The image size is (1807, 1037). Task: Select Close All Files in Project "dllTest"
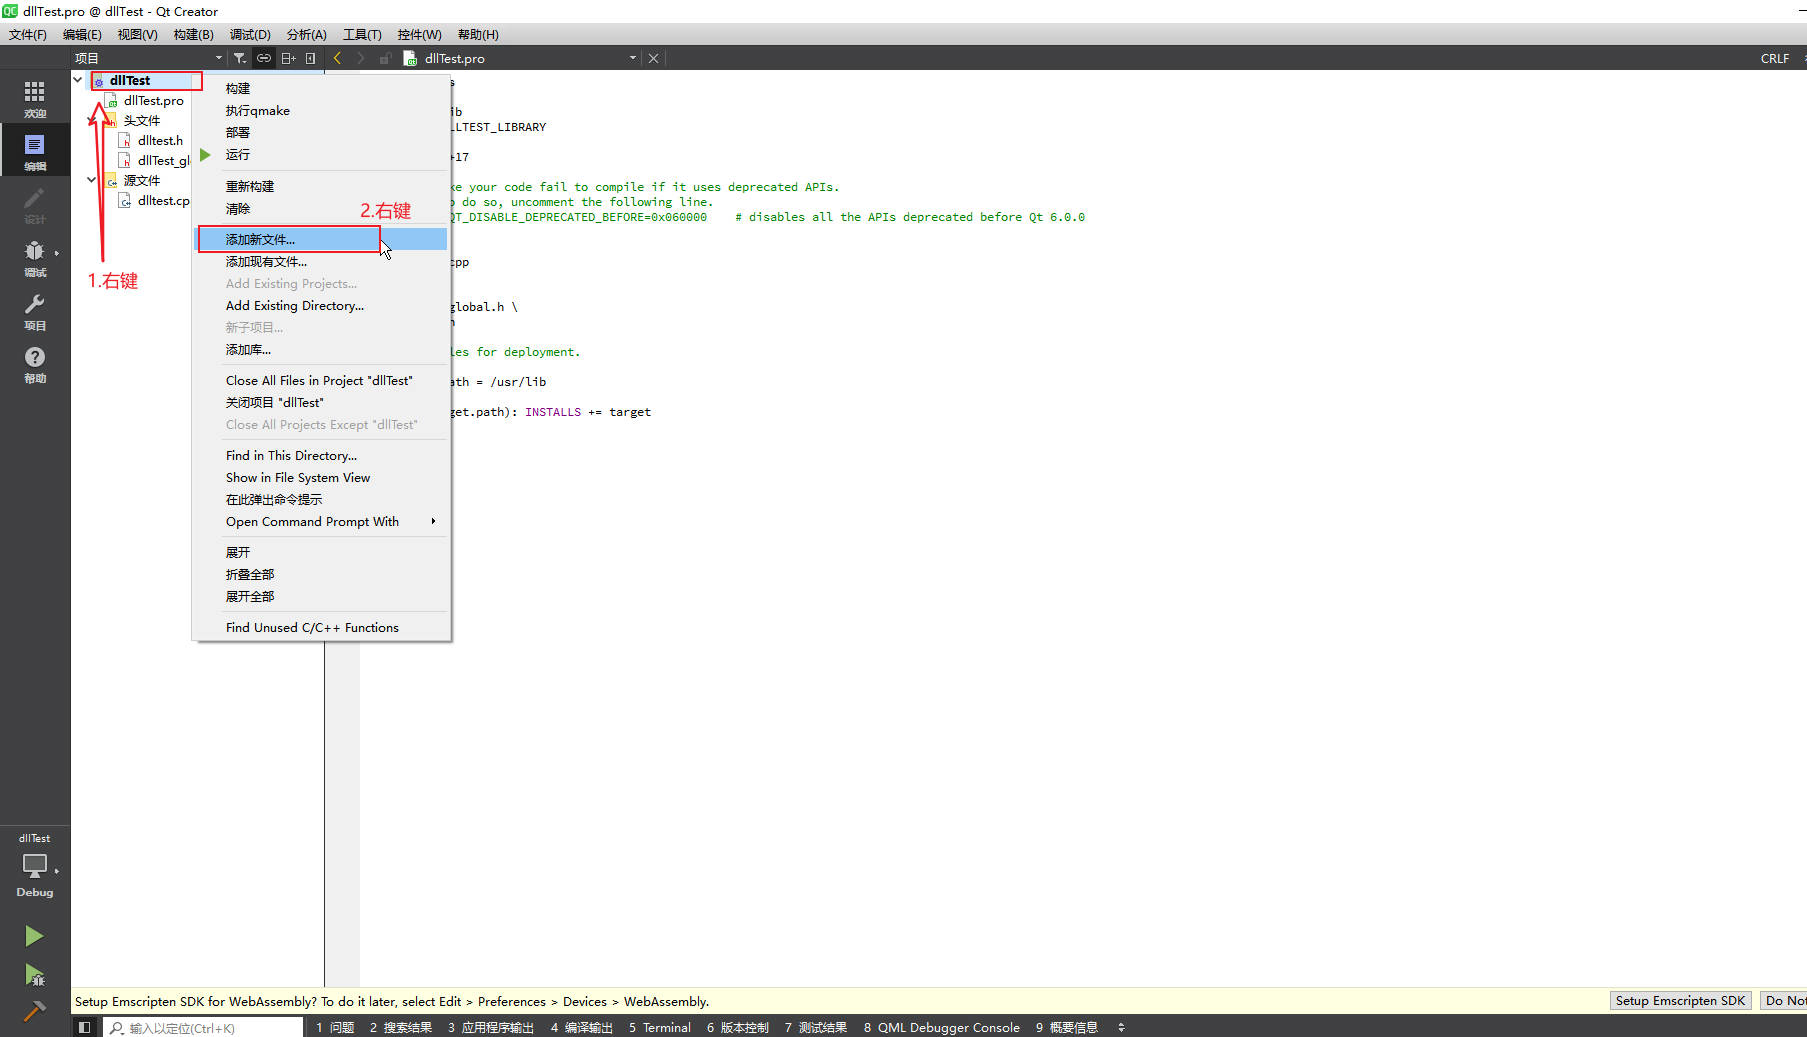320,380
